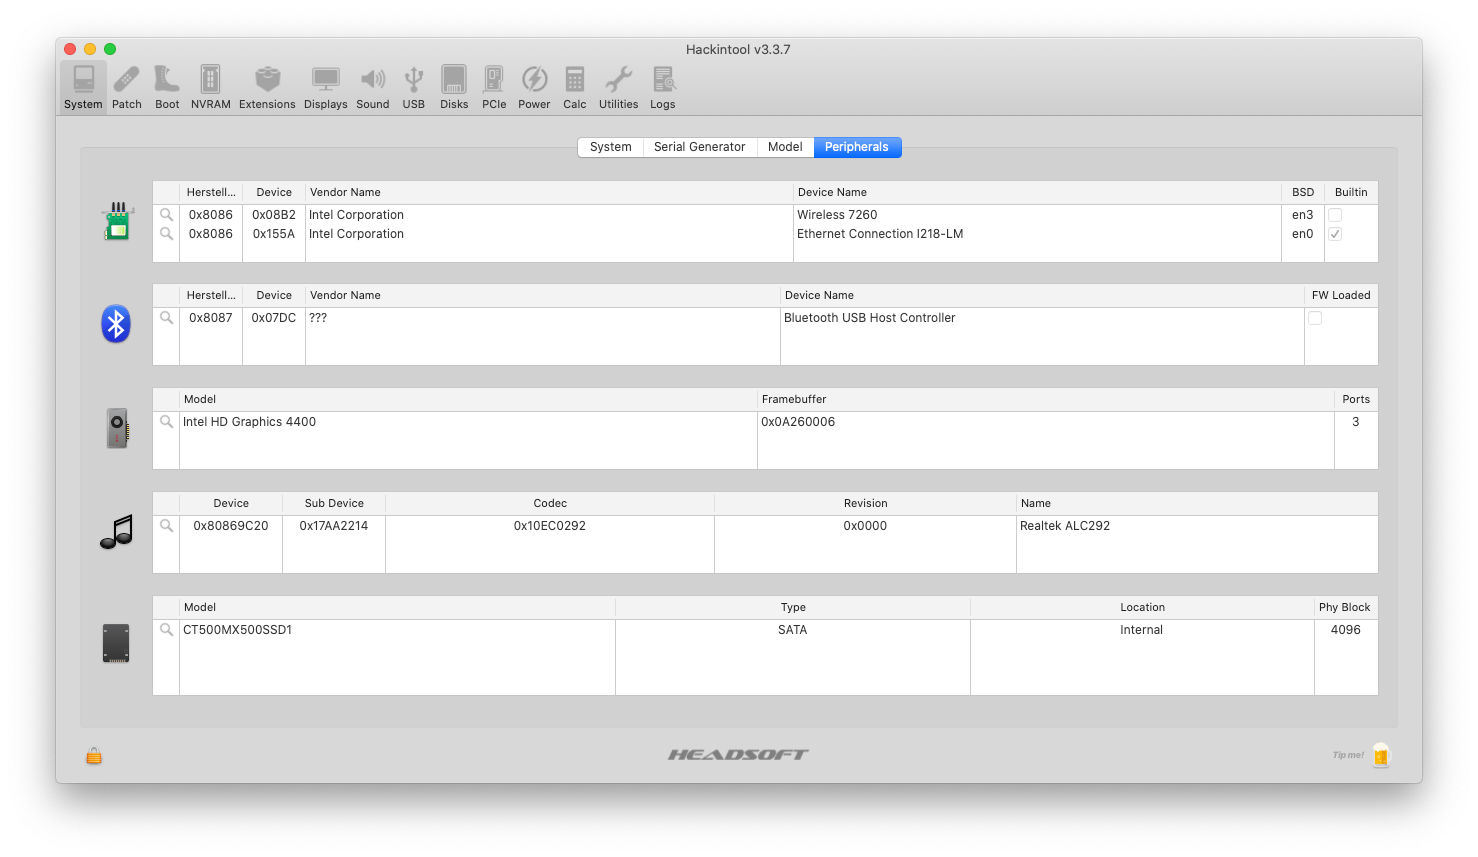Screen dimensions: 1478x857
Task: Open the Patch toolbar section
Action: tap(126, 87)
